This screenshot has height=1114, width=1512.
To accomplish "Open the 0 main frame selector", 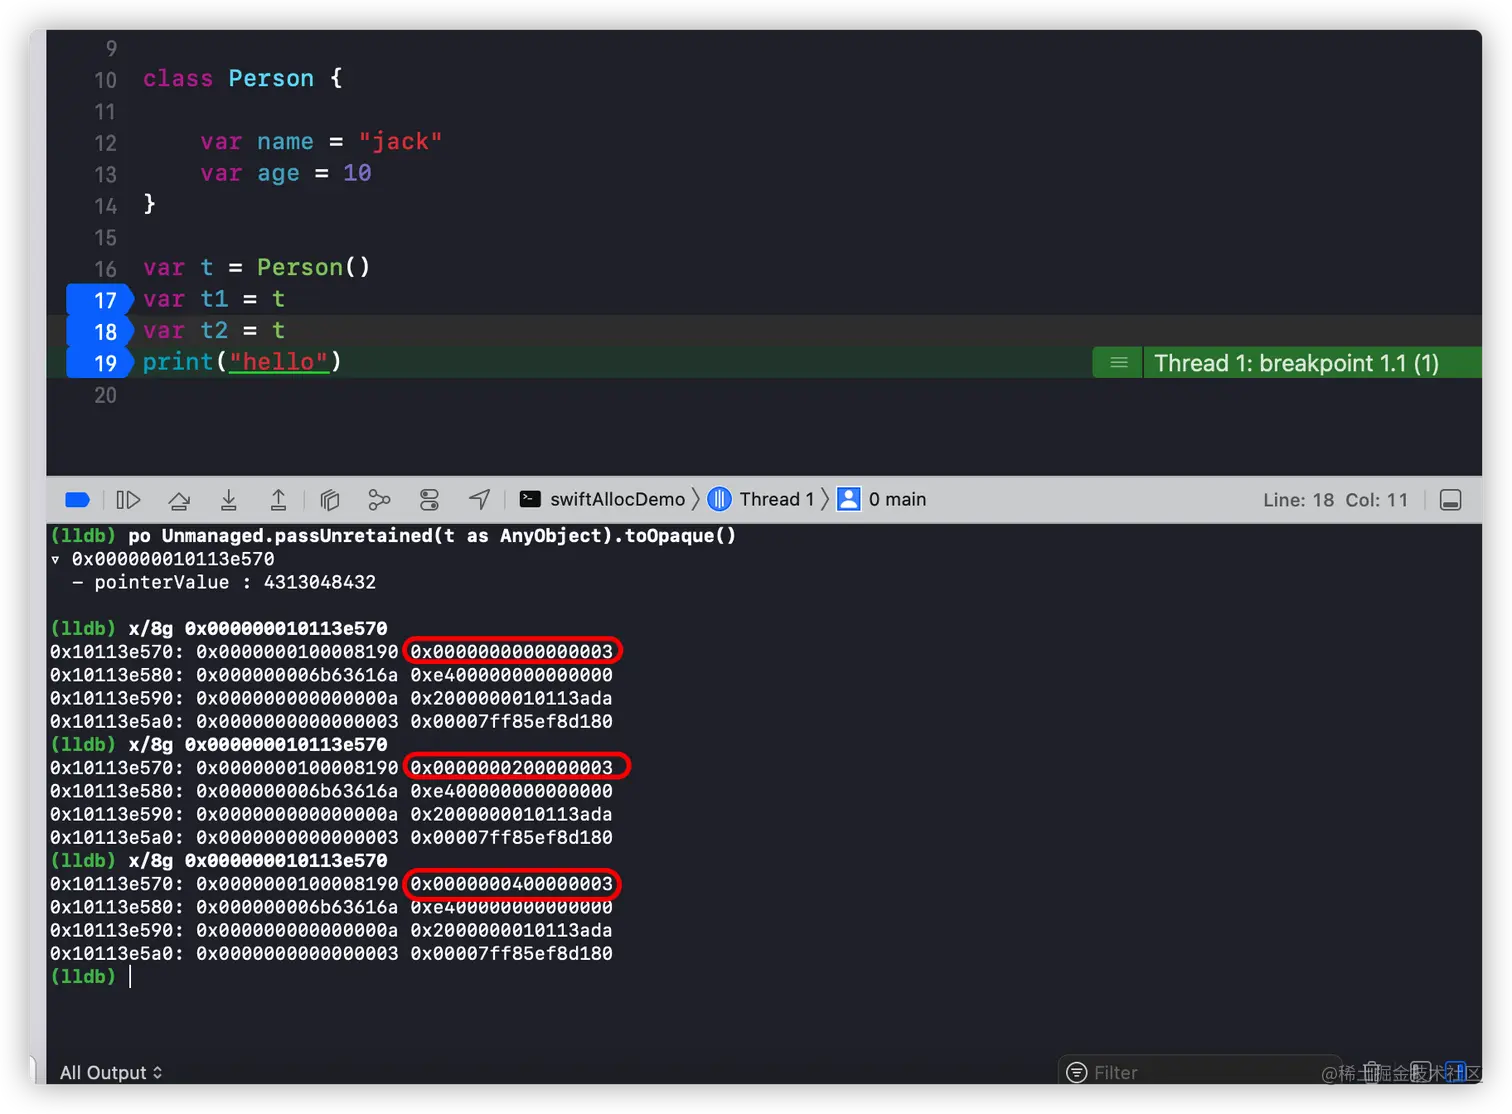I will point(882,499).
